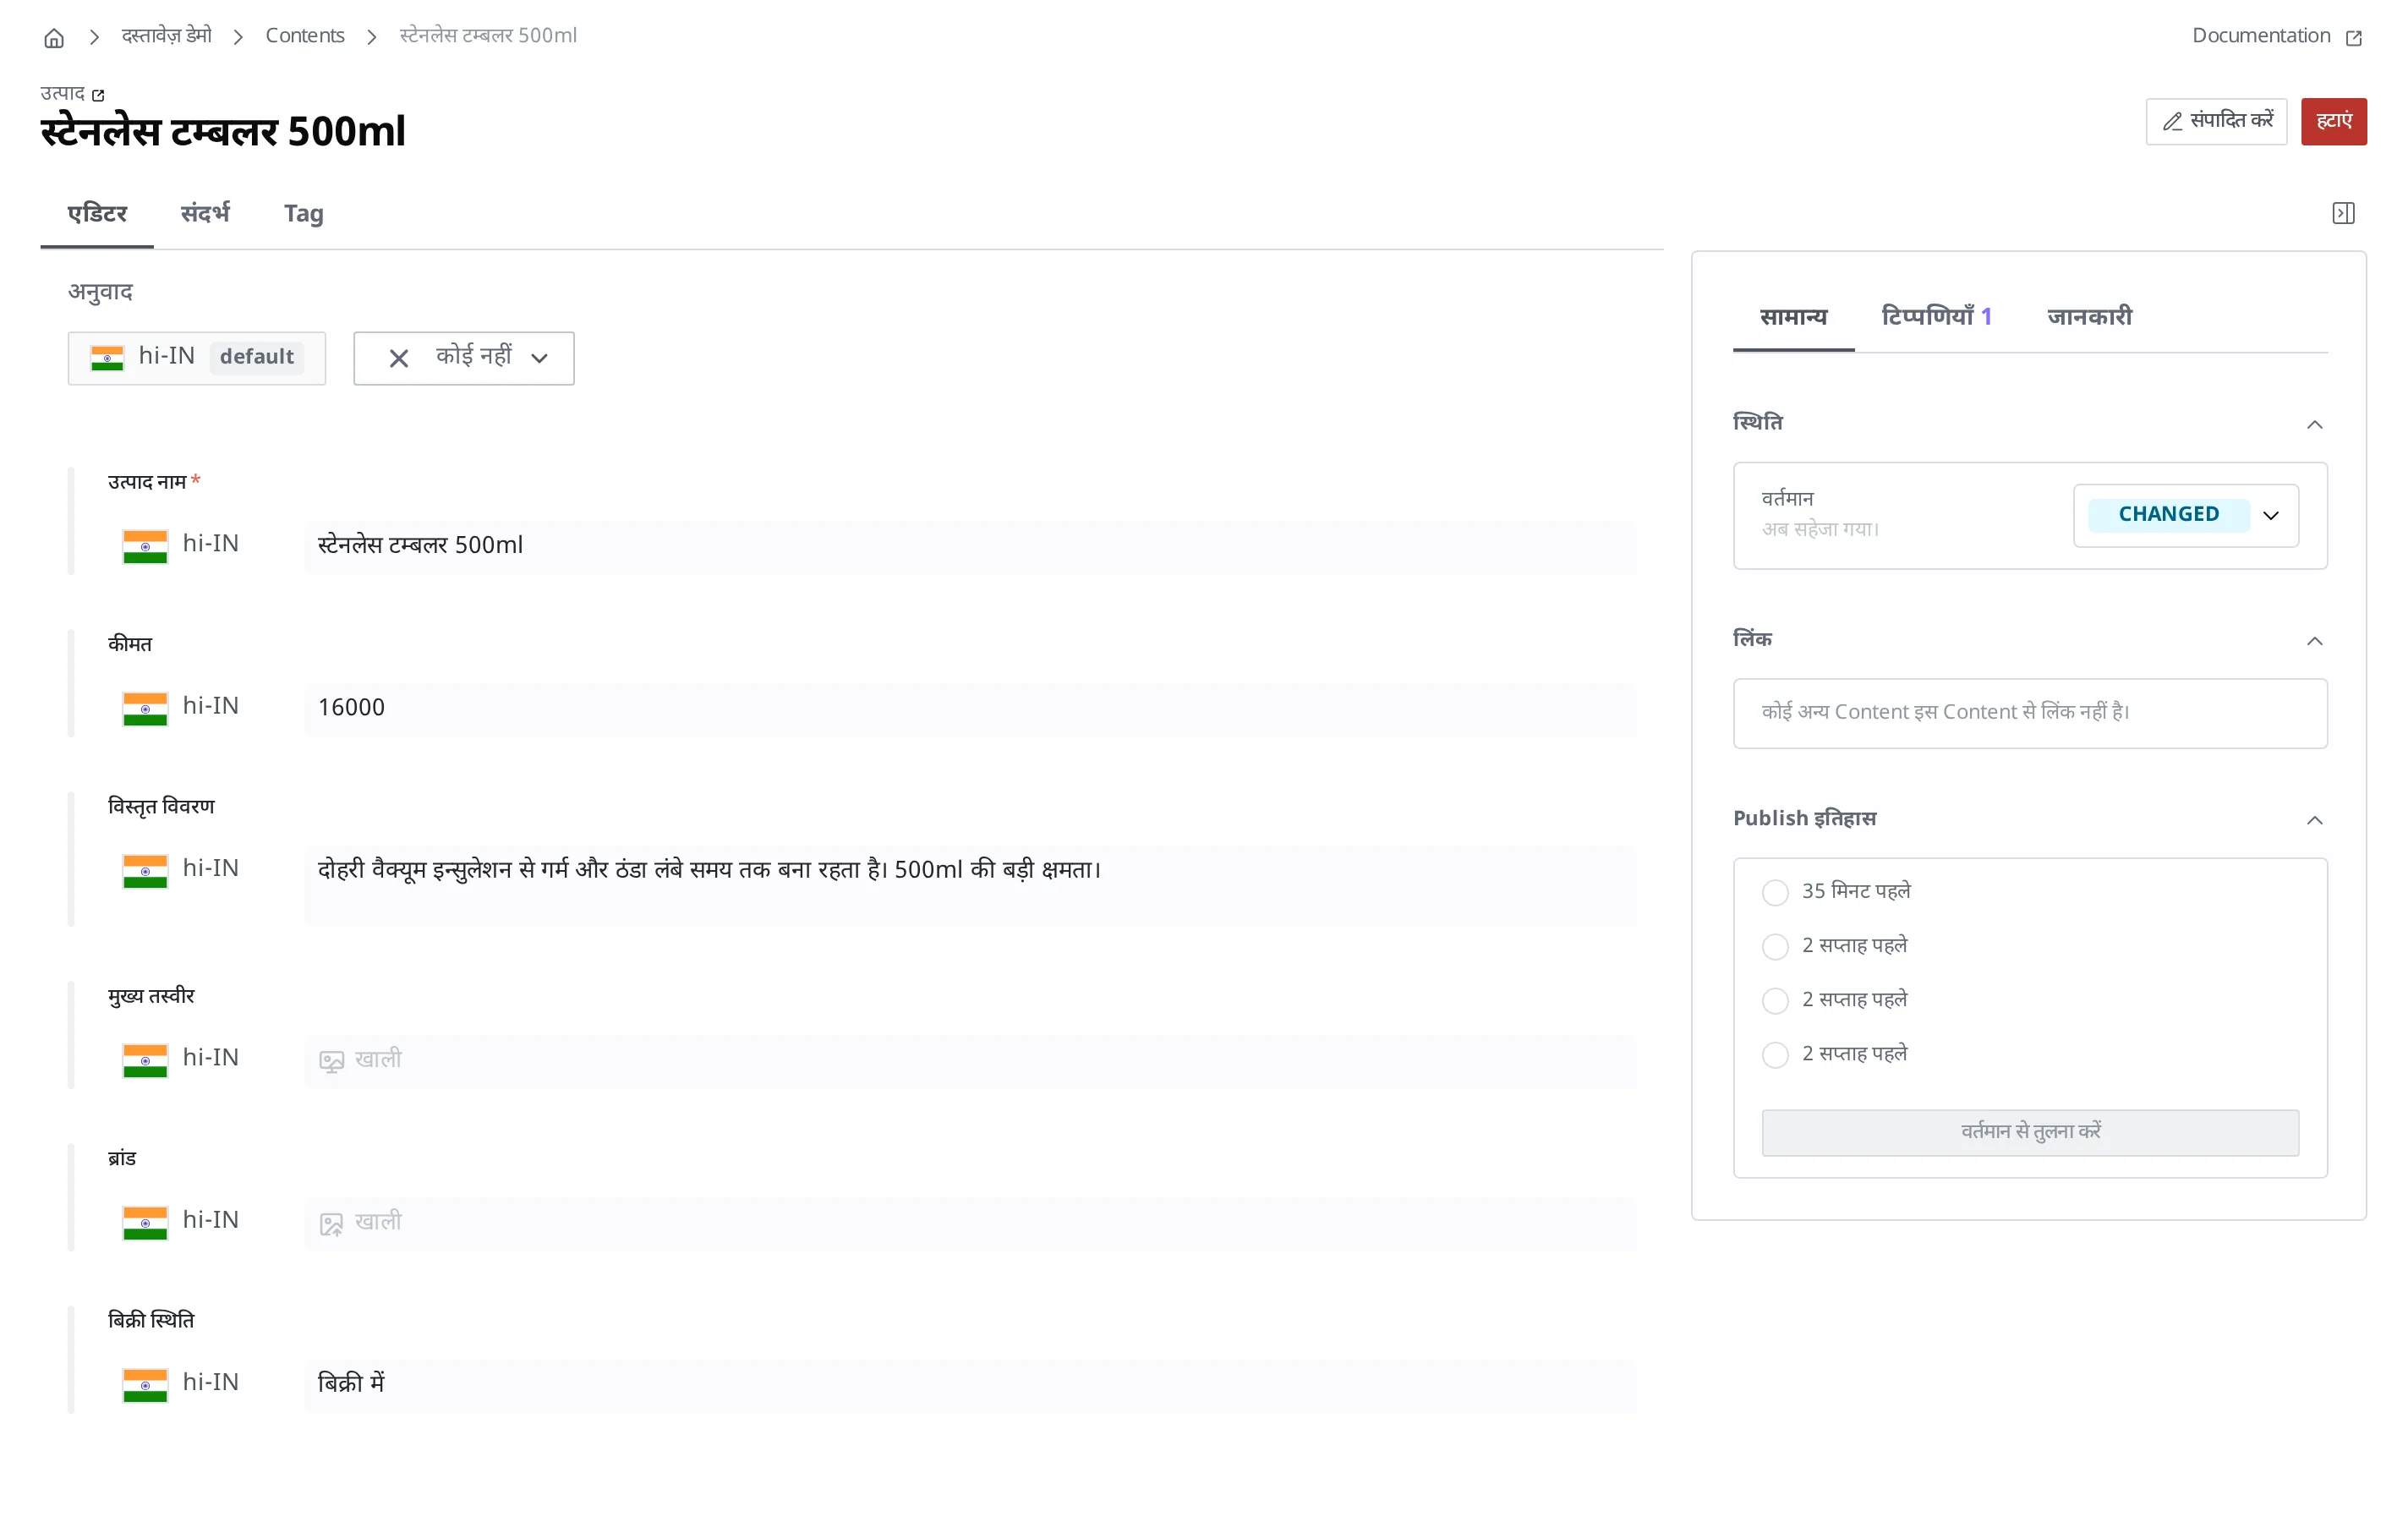Collapse the Publish इतिहास section

(x=2314, y=820)
